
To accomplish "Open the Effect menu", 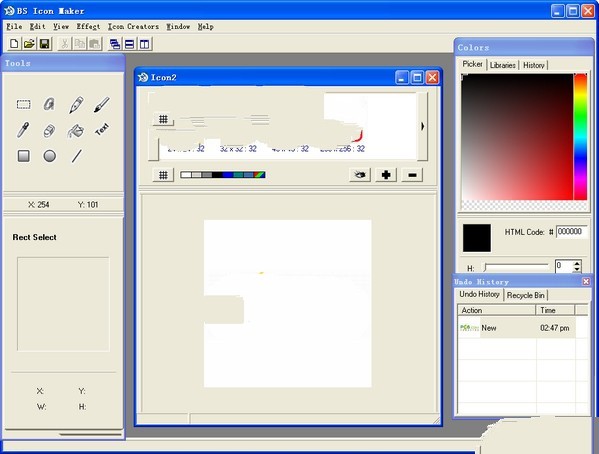I will point(88,26).
